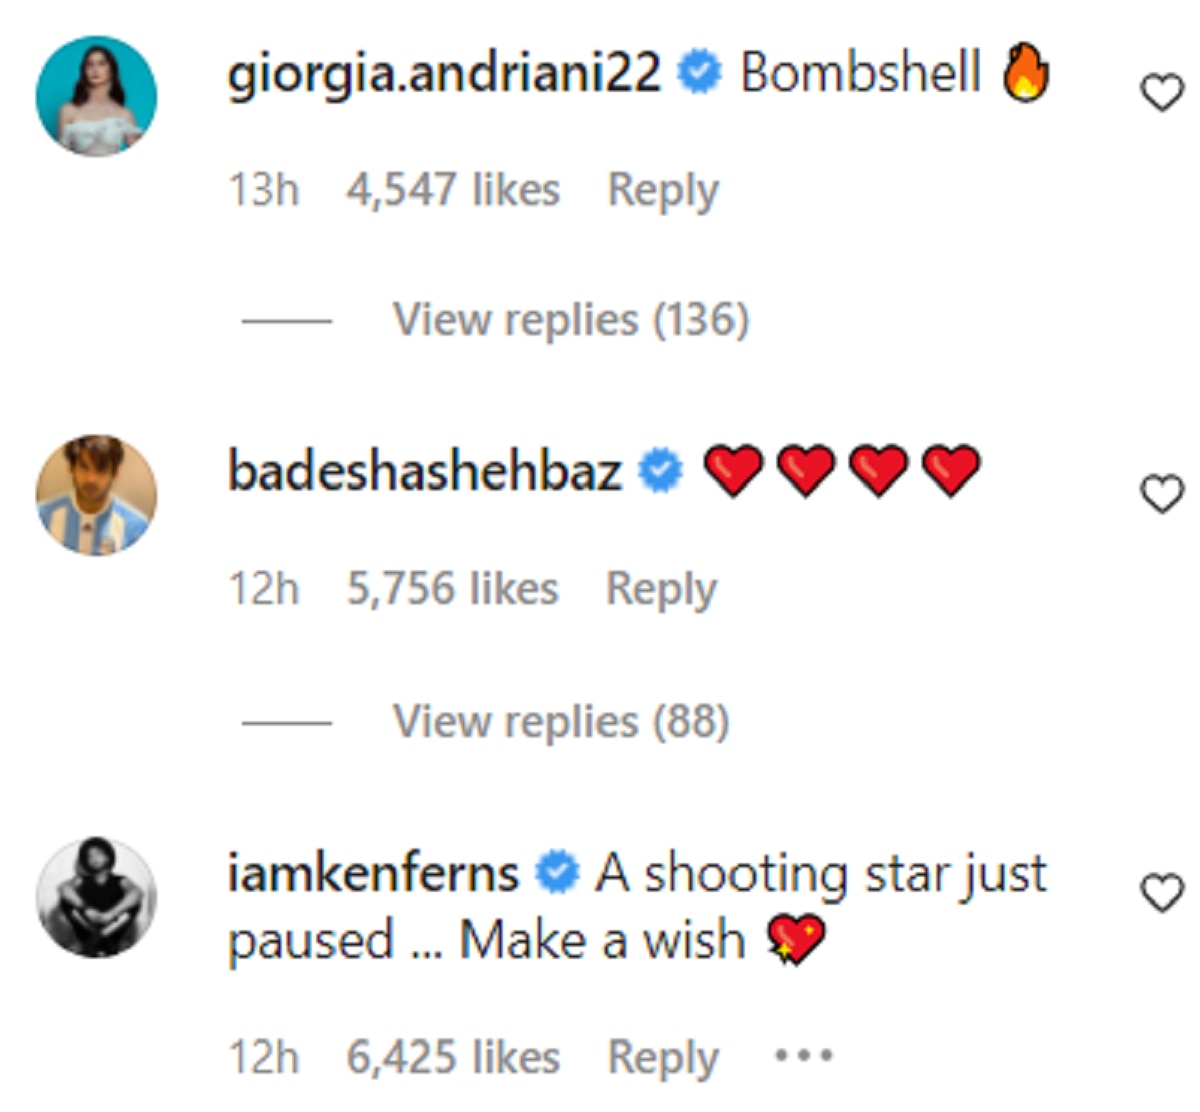The height and width of the screenshot is (1112, 1200).
Task: Open more options on iamkenferns's comment
Action: coord(803,1055)
